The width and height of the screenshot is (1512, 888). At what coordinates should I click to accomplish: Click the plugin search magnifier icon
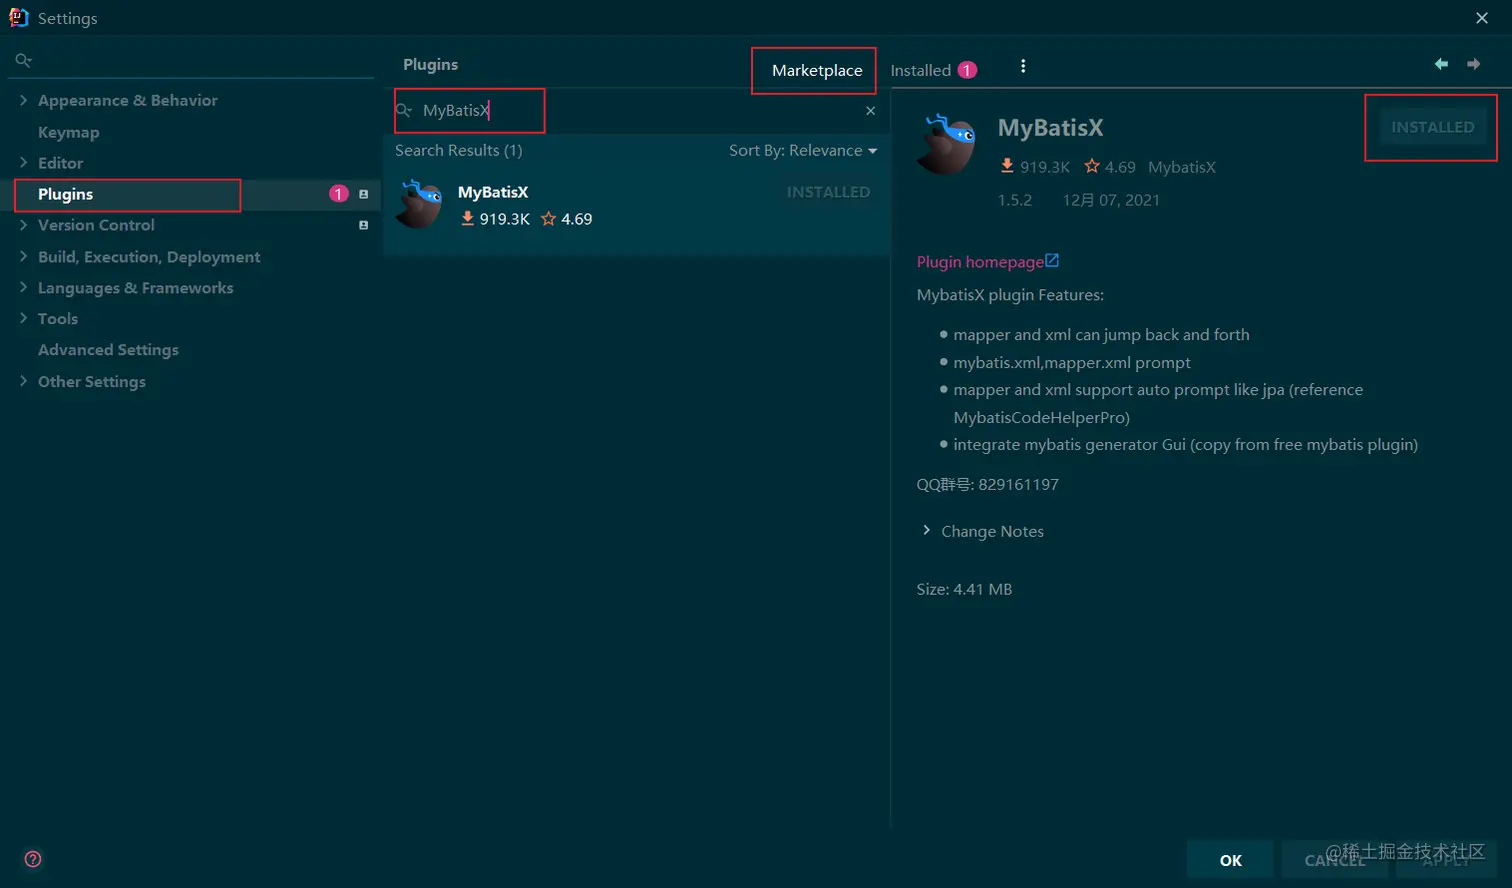tap(404, 110)
